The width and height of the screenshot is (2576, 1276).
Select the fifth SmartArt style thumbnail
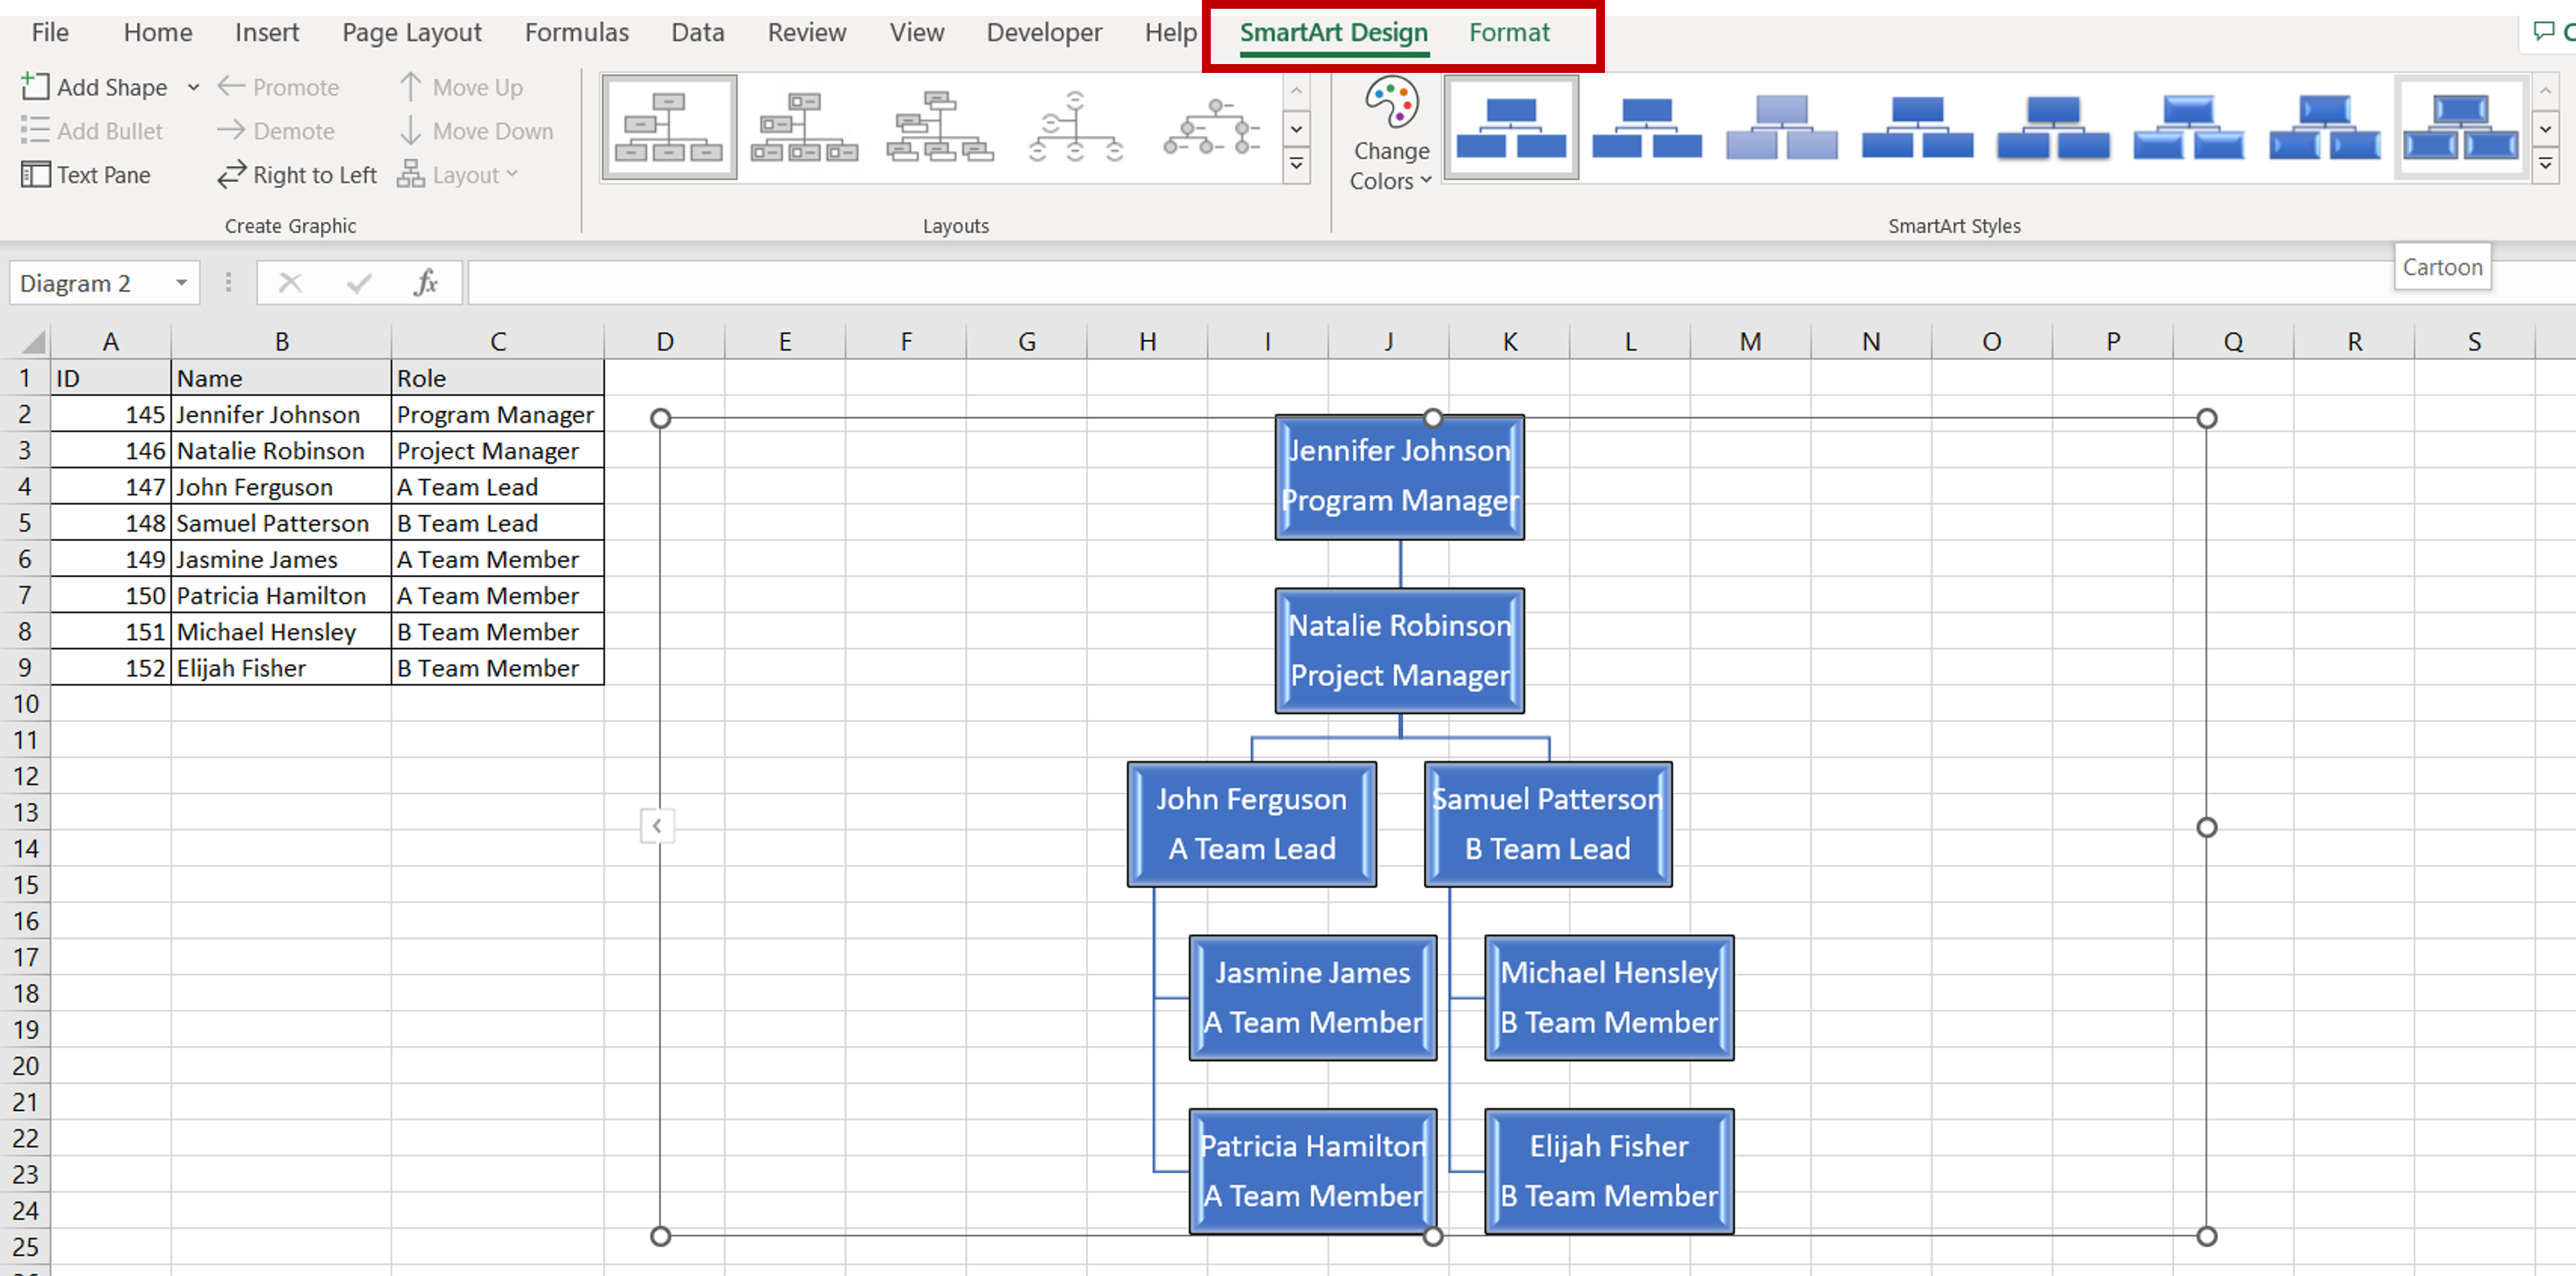2052,127
